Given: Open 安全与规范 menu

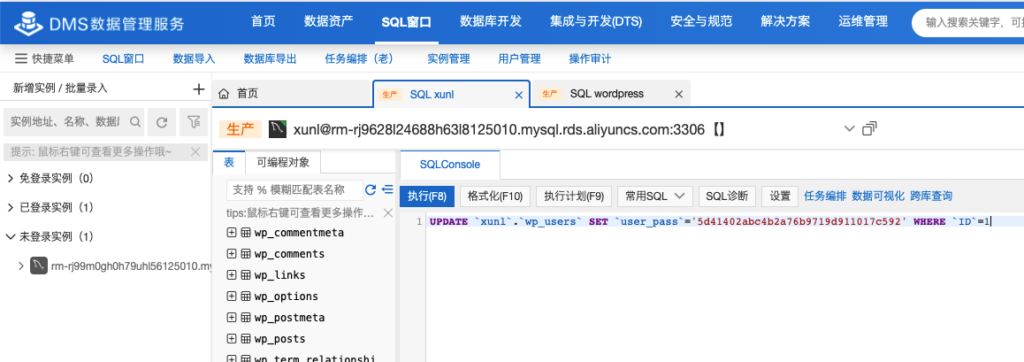Looking at the screenshot, I should coord(701,21).
